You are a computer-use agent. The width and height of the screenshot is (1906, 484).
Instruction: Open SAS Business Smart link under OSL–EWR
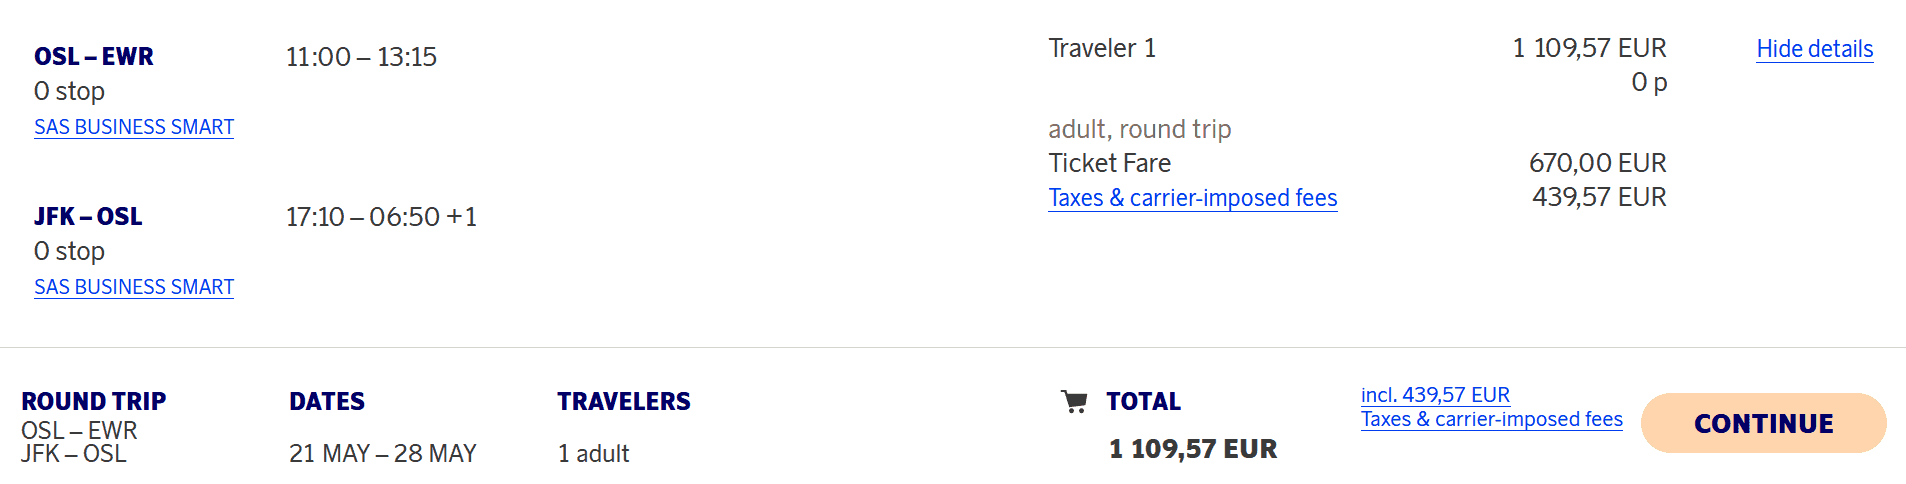point(134,127)
